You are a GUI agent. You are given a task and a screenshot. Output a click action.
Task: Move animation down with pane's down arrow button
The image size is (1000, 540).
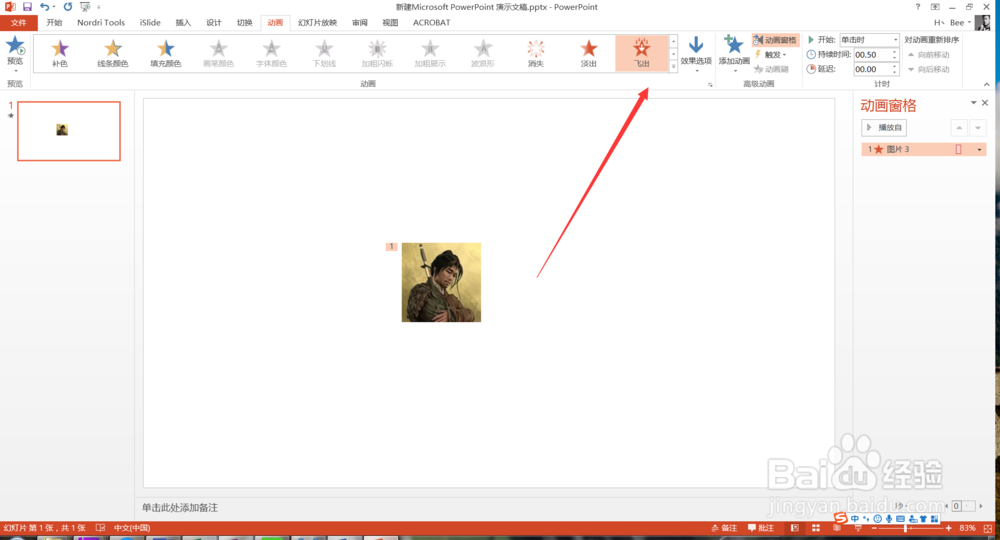pos(978,128)
